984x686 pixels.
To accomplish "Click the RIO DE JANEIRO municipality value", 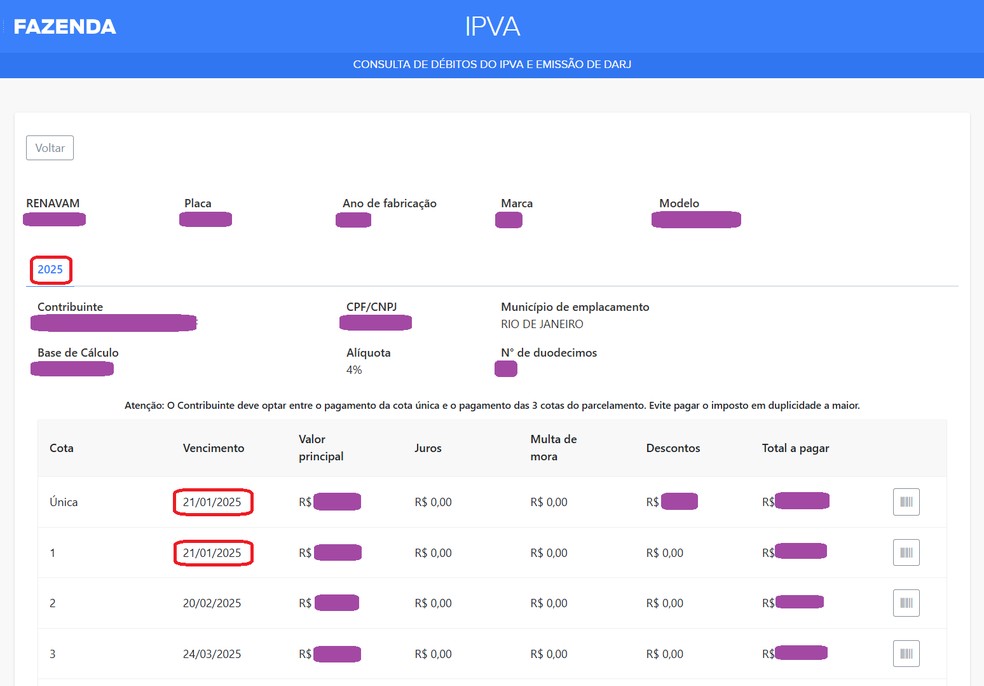I will point(542,325).
